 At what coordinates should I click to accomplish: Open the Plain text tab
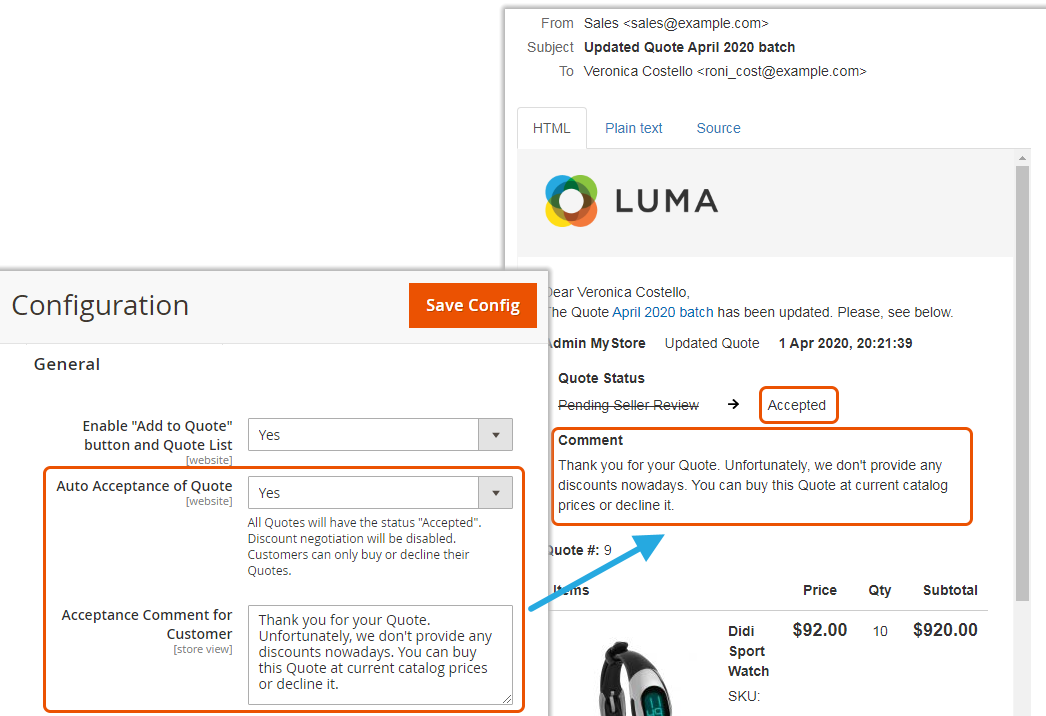[633, 128]
